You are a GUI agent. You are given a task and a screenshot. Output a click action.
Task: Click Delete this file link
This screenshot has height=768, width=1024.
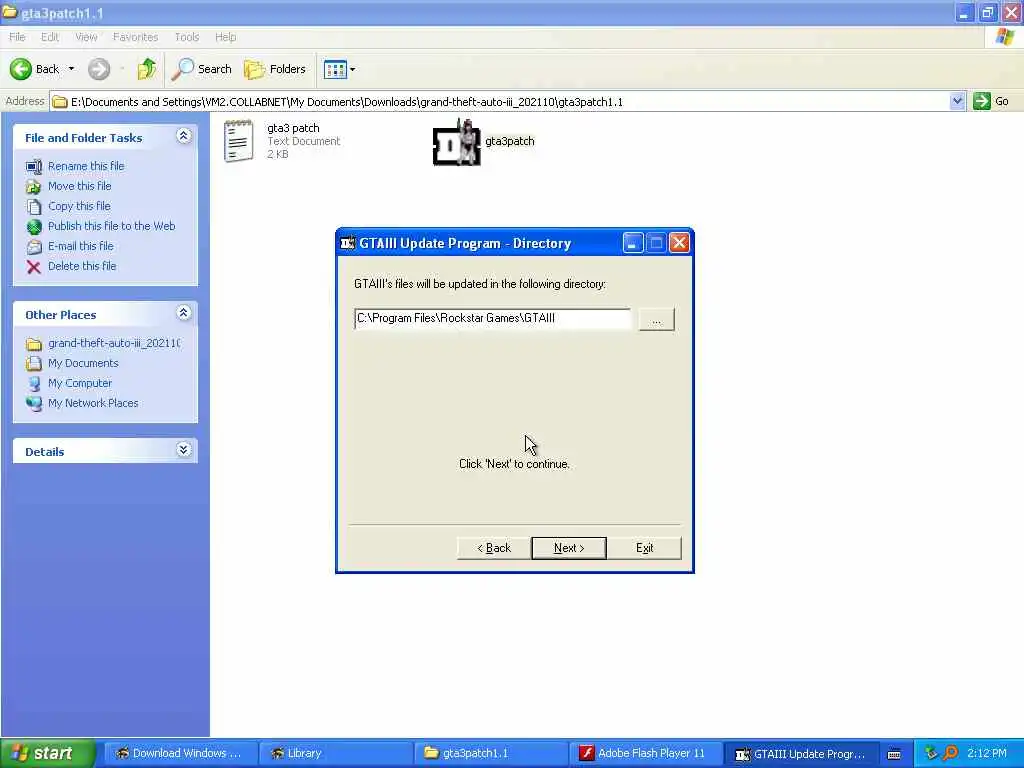[x=82, y=266]
